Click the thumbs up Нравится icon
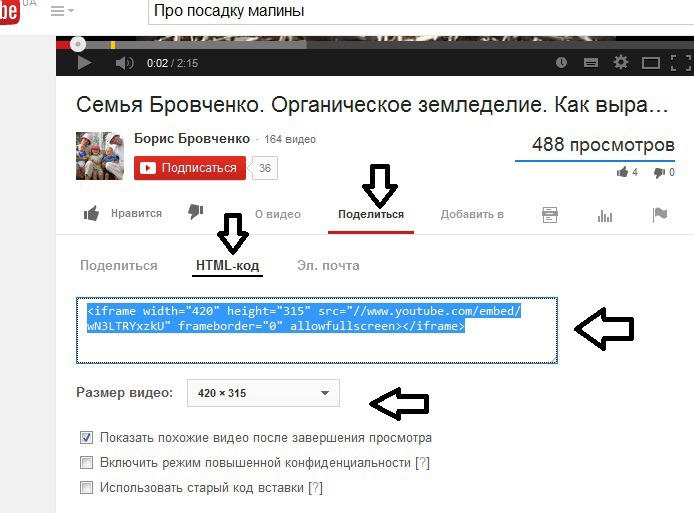The height and width of the screenshot is (513, 694). (x=91, y=214)
